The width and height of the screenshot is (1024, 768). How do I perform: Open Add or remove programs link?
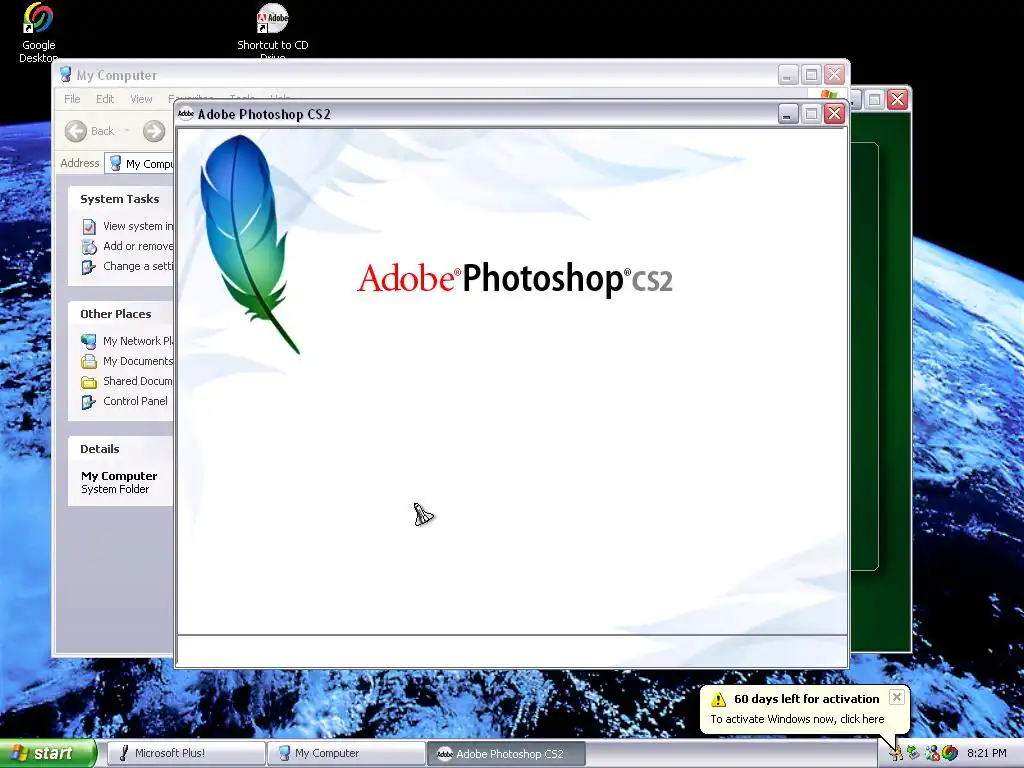coord(138,246)
